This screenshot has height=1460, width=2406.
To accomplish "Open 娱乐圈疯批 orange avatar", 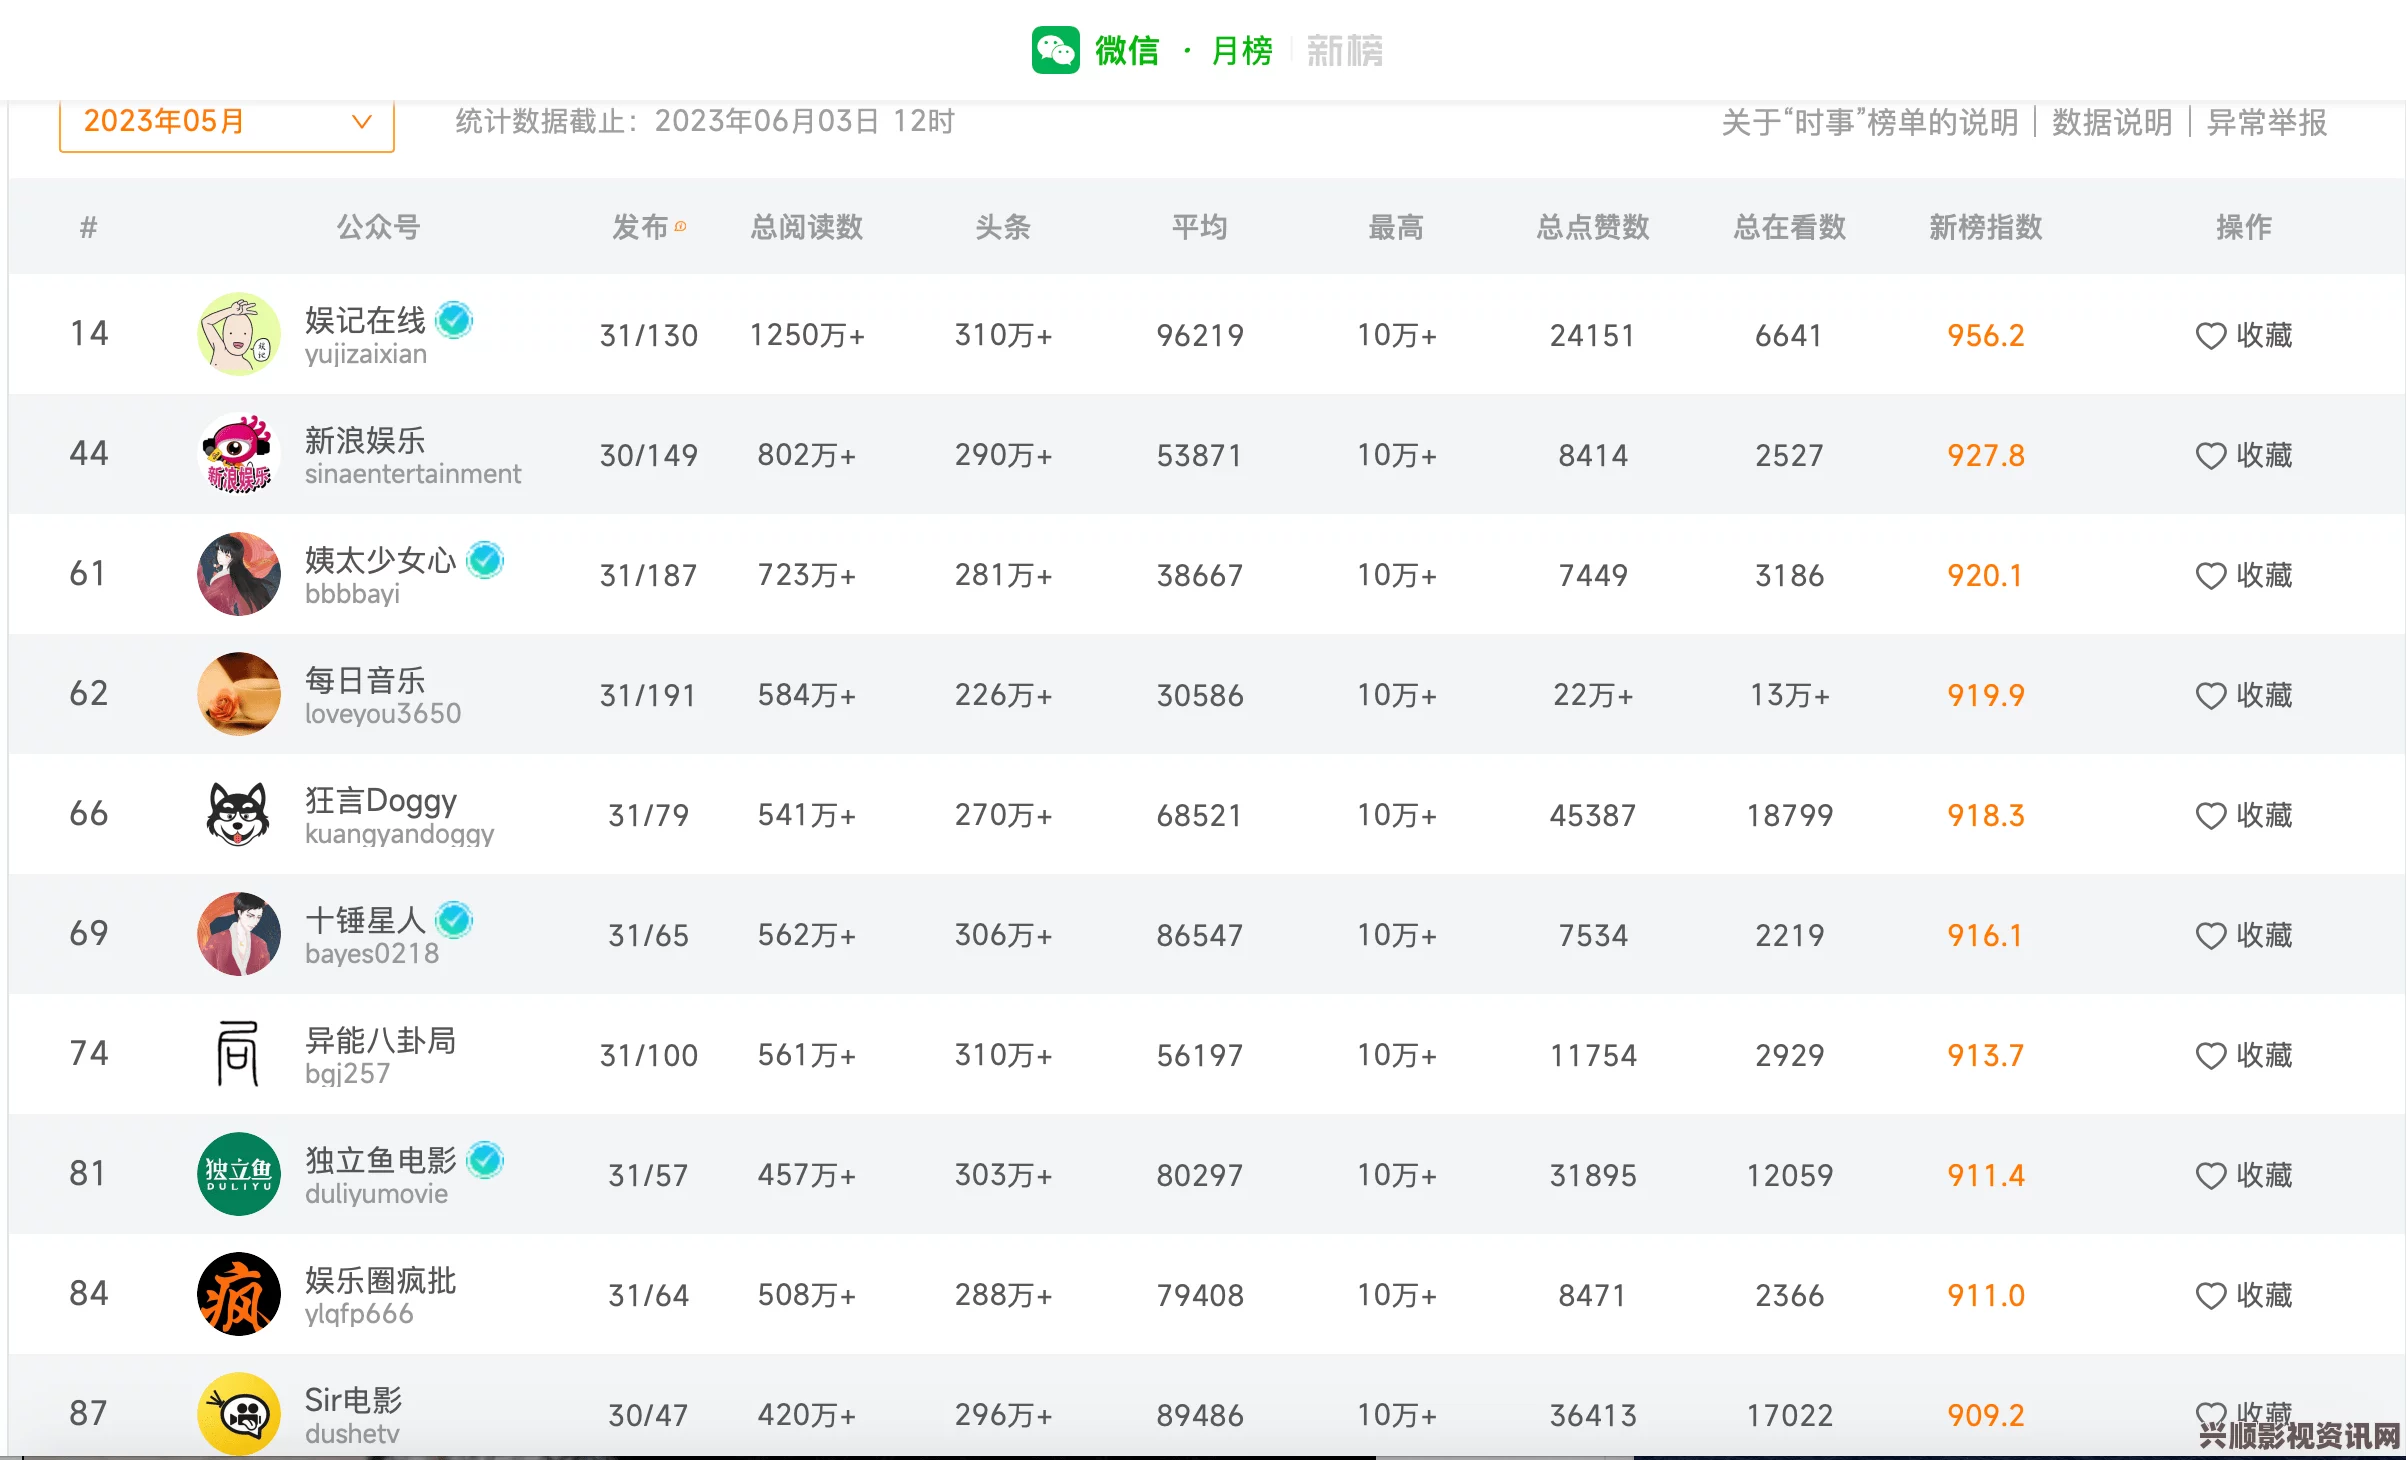I will point(239,1294).
